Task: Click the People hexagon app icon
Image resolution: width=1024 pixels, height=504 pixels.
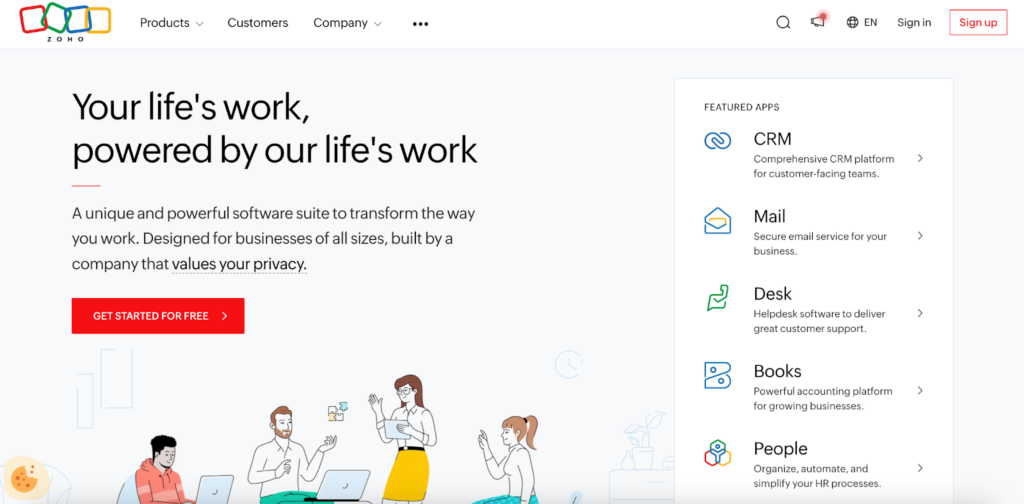Action: point(717,452)
